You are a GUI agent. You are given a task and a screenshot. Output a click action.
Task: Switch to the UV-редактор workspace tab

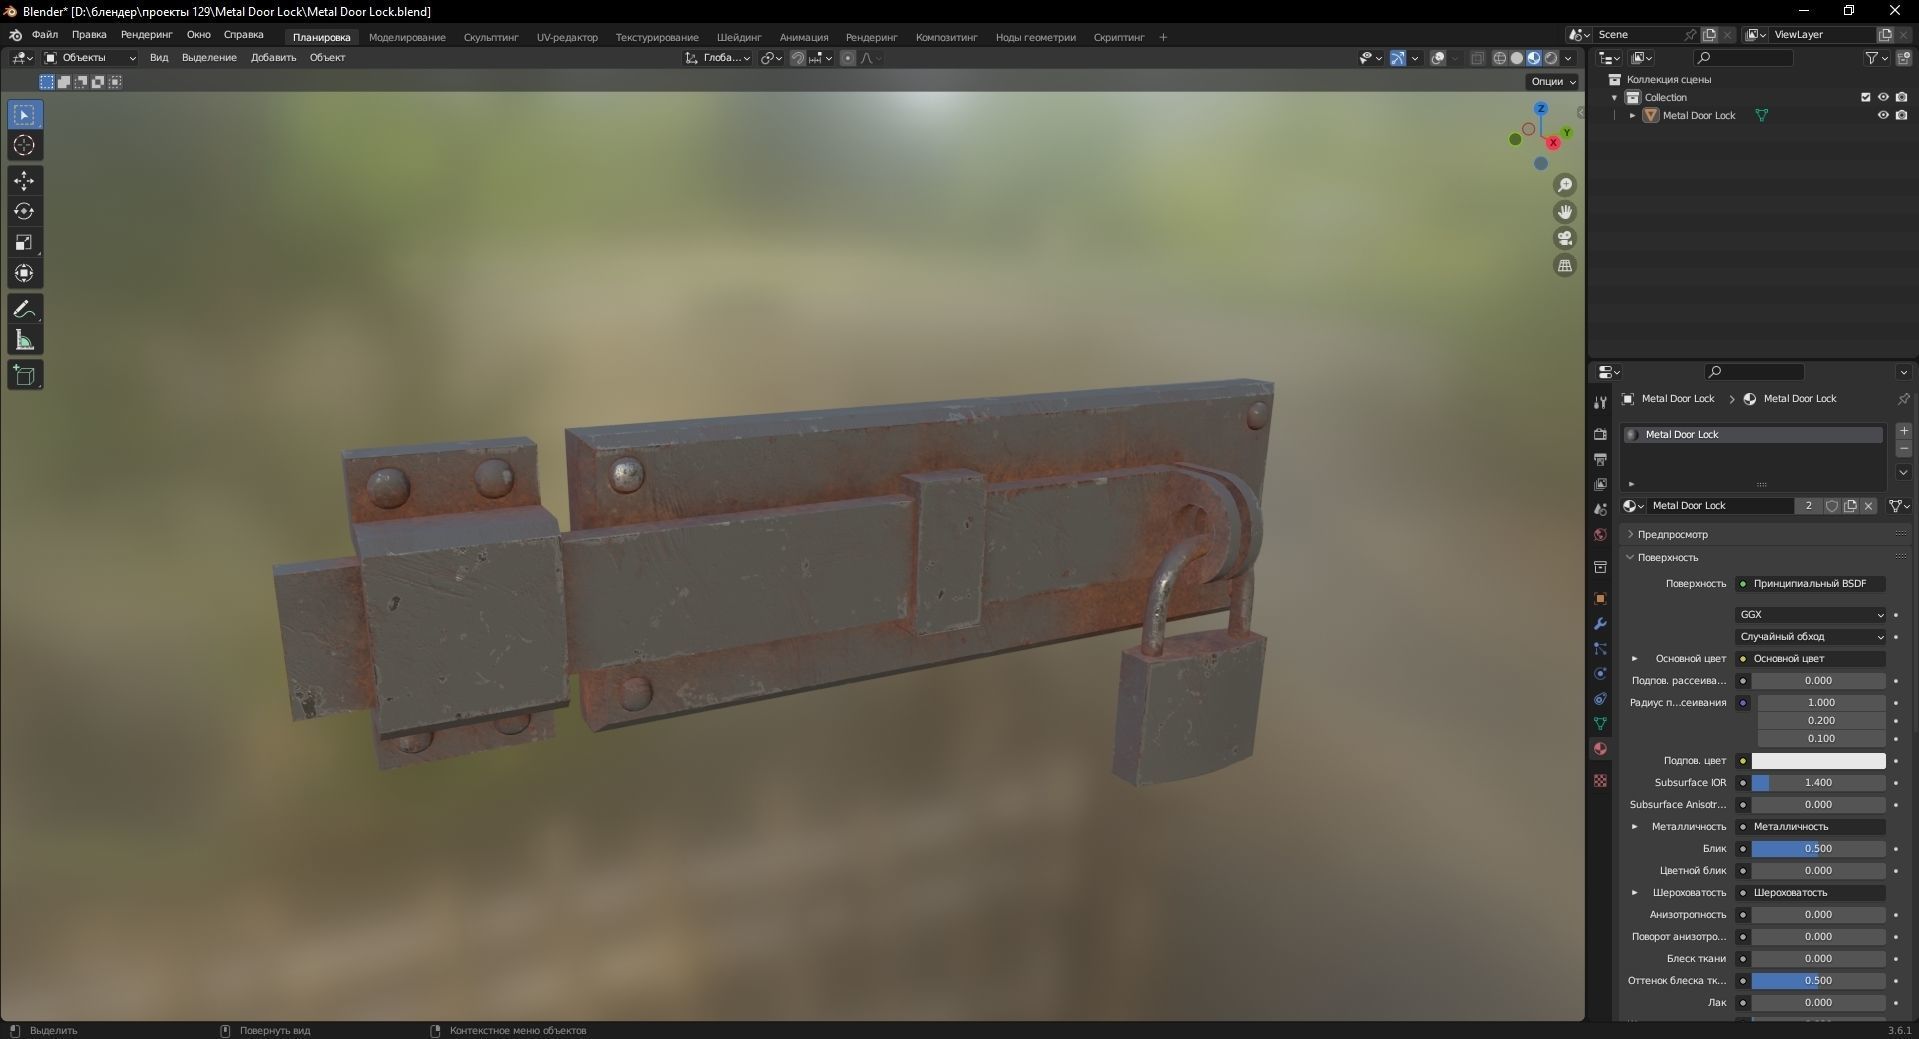(567, 37)
